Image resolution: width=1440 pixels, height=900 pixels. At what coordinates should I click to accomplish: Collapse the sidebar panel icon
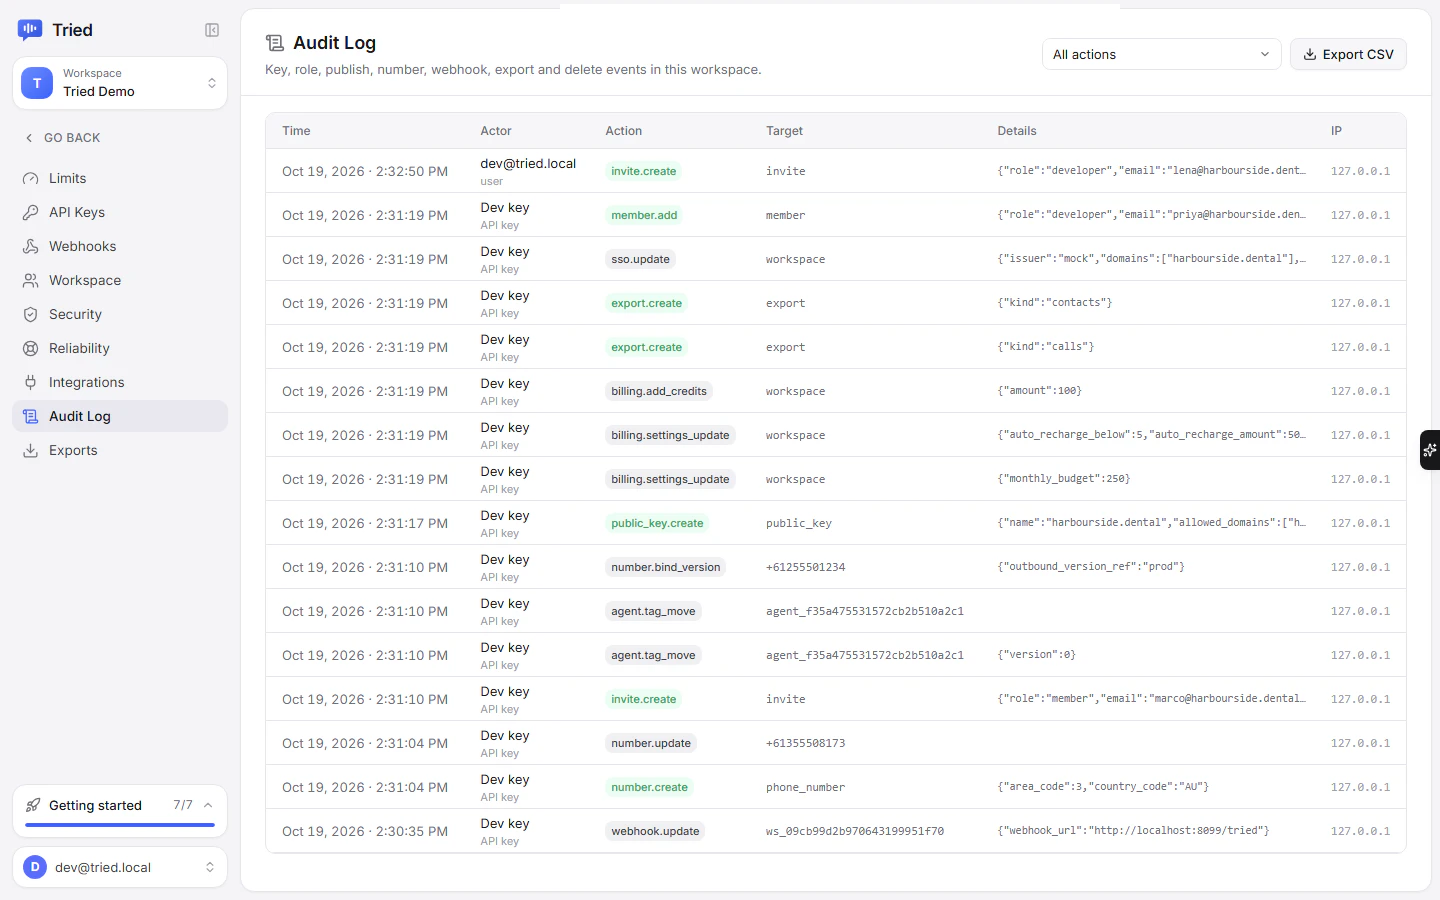(x=212, y=30)
